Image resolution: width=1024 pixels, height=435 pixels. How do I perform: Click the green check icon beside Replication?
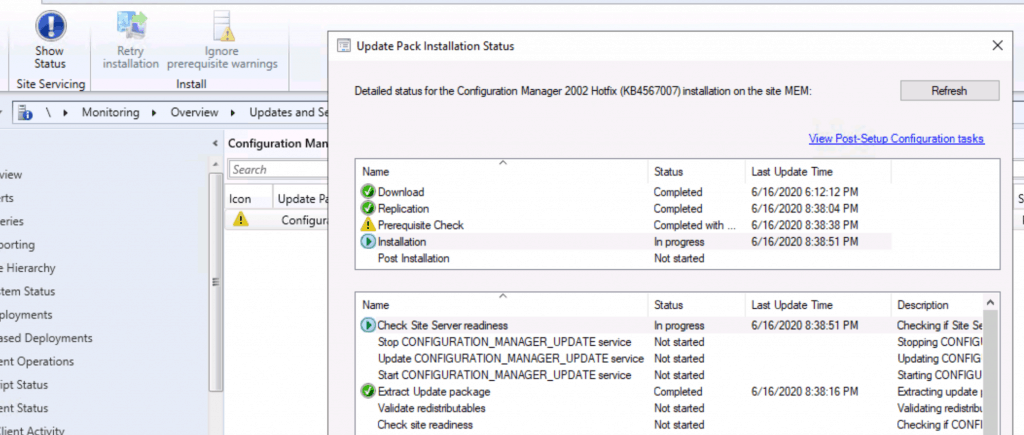tap(368, 208)
